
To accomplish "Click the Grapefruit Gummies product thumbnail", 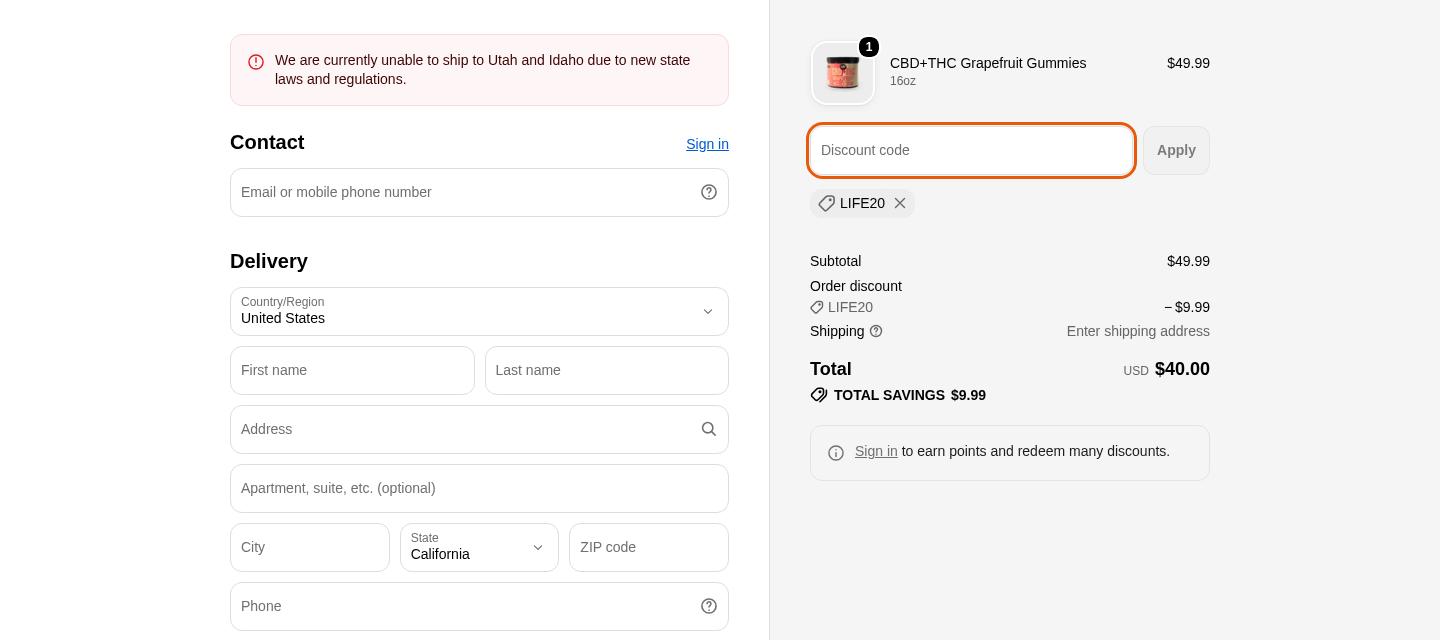I will (843, 73).
